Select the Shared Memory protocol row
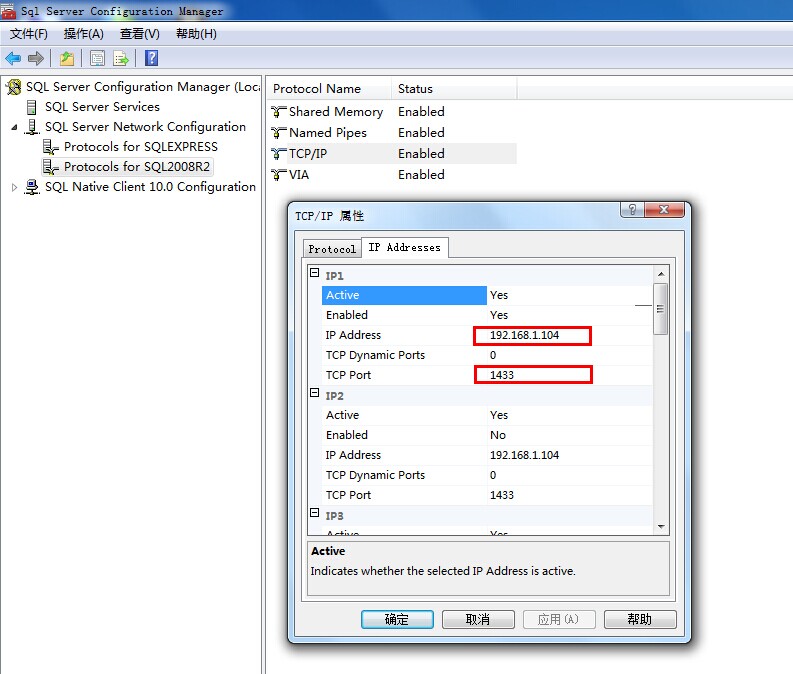 click(392, 112)
